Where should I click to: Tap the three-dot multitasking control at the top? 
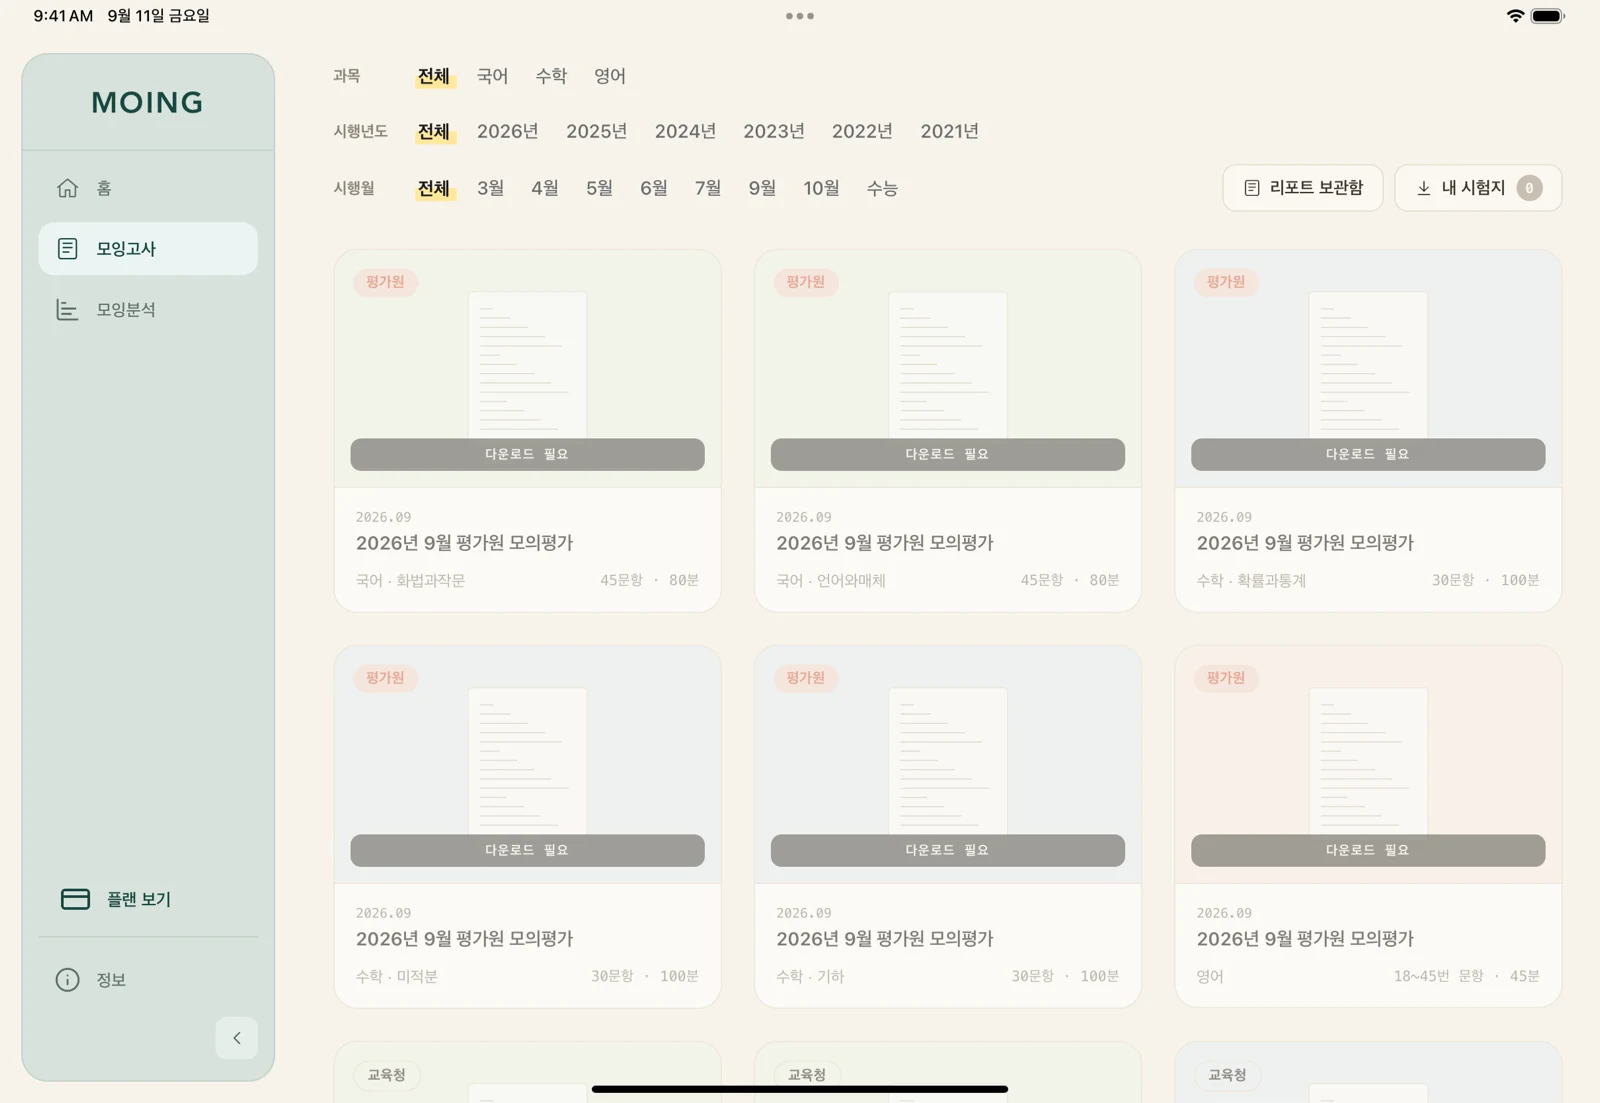click(x=800, y=16)
